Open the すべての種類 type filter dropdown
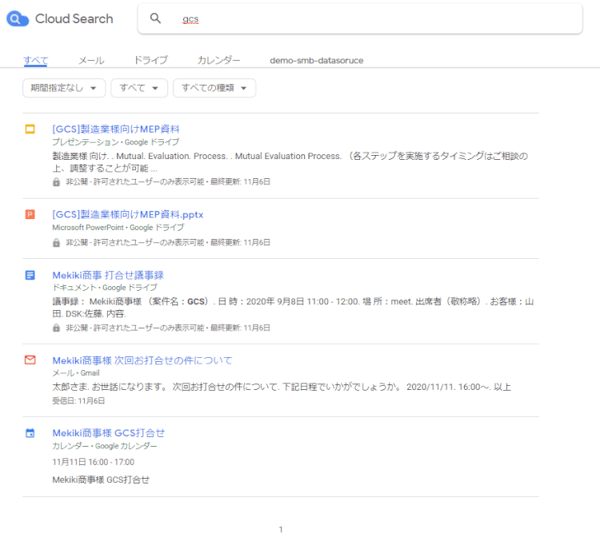Image resolution: width=600 pixels, height=549 pixels. [x=214, y=88]
